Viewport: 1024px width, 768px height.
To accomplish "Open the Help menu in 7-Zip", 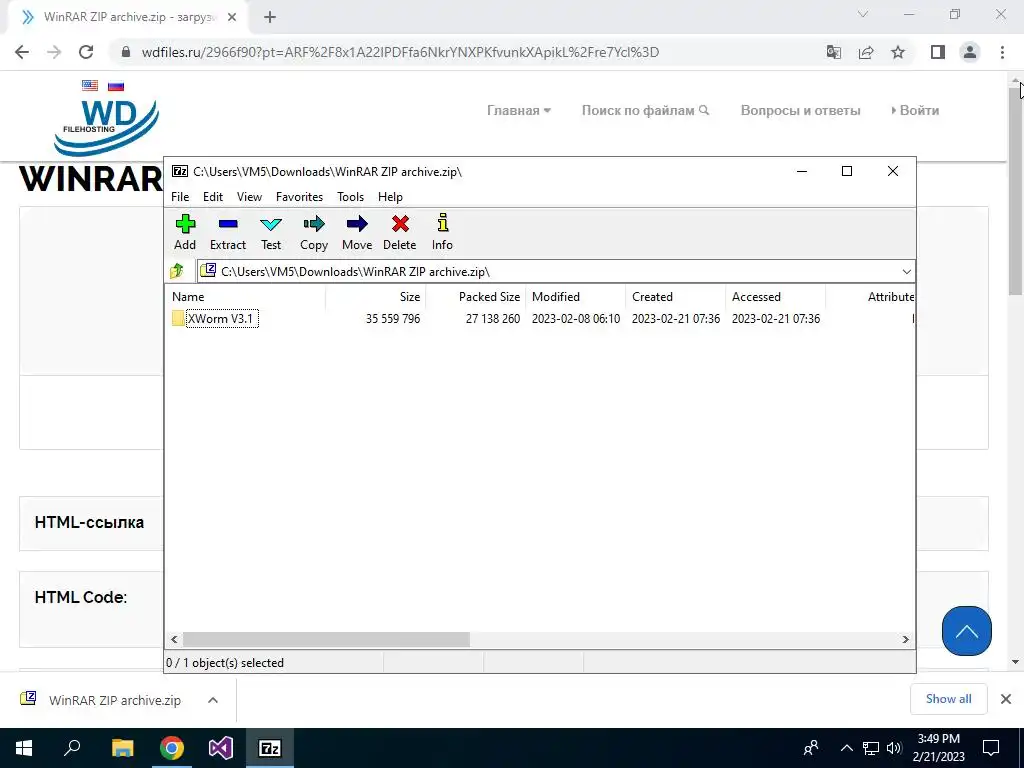I will (390, 197).
